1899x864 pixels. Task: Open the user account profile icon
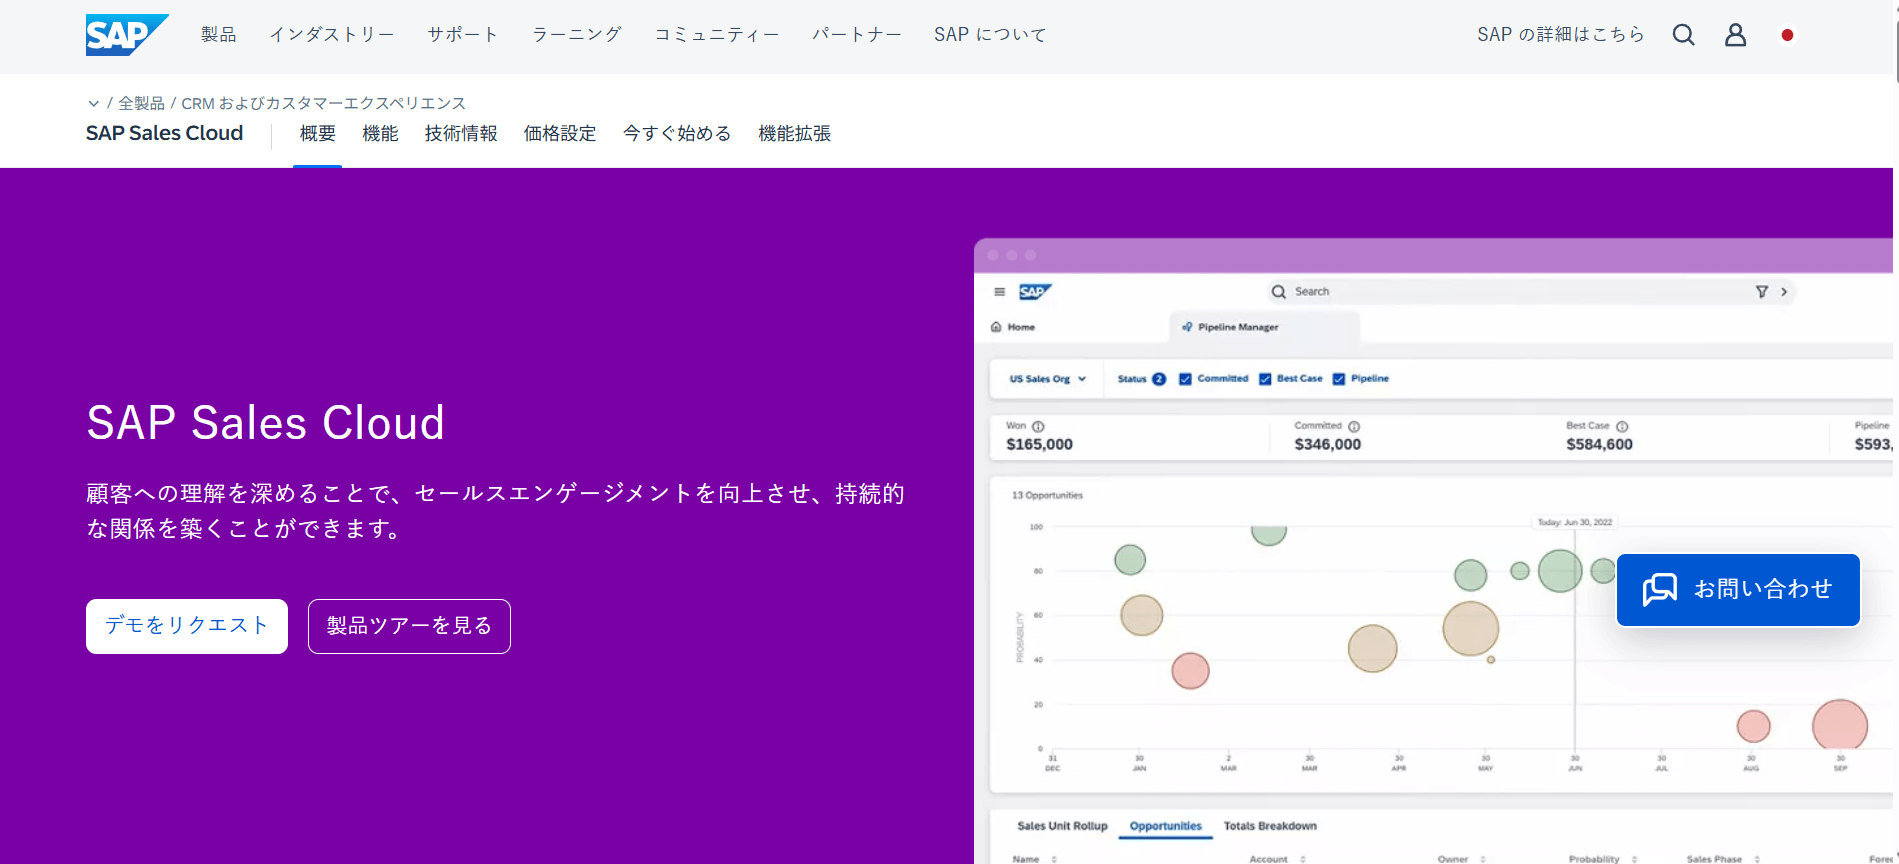pyautogui.click(x=1736, y=35)
